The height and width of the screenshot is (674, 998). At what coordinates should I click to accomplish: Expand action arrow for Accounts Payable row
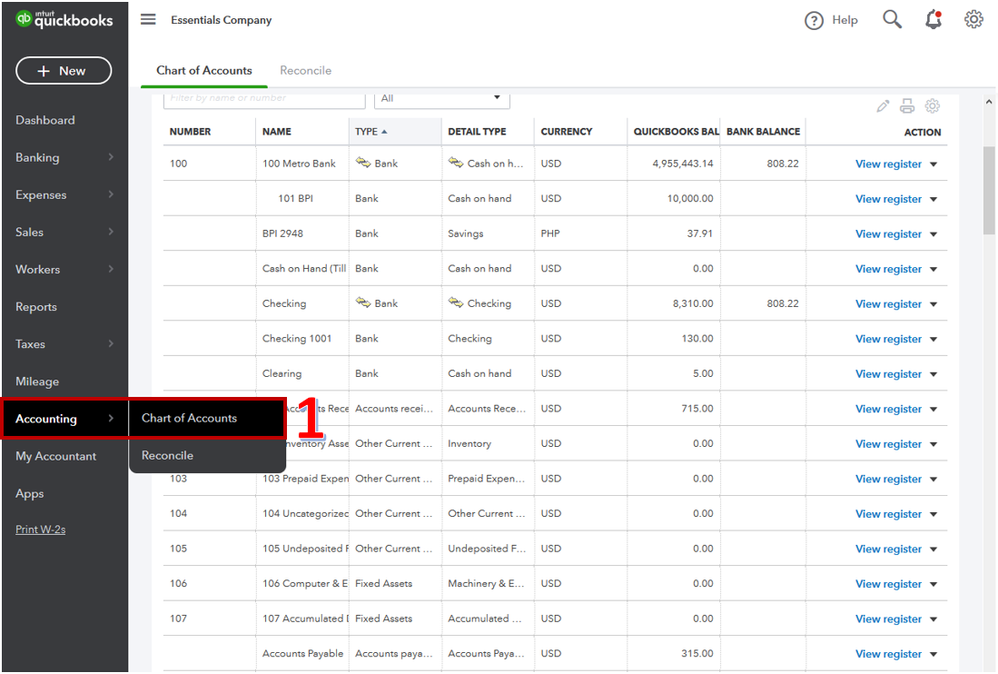(x=933, y=654)
